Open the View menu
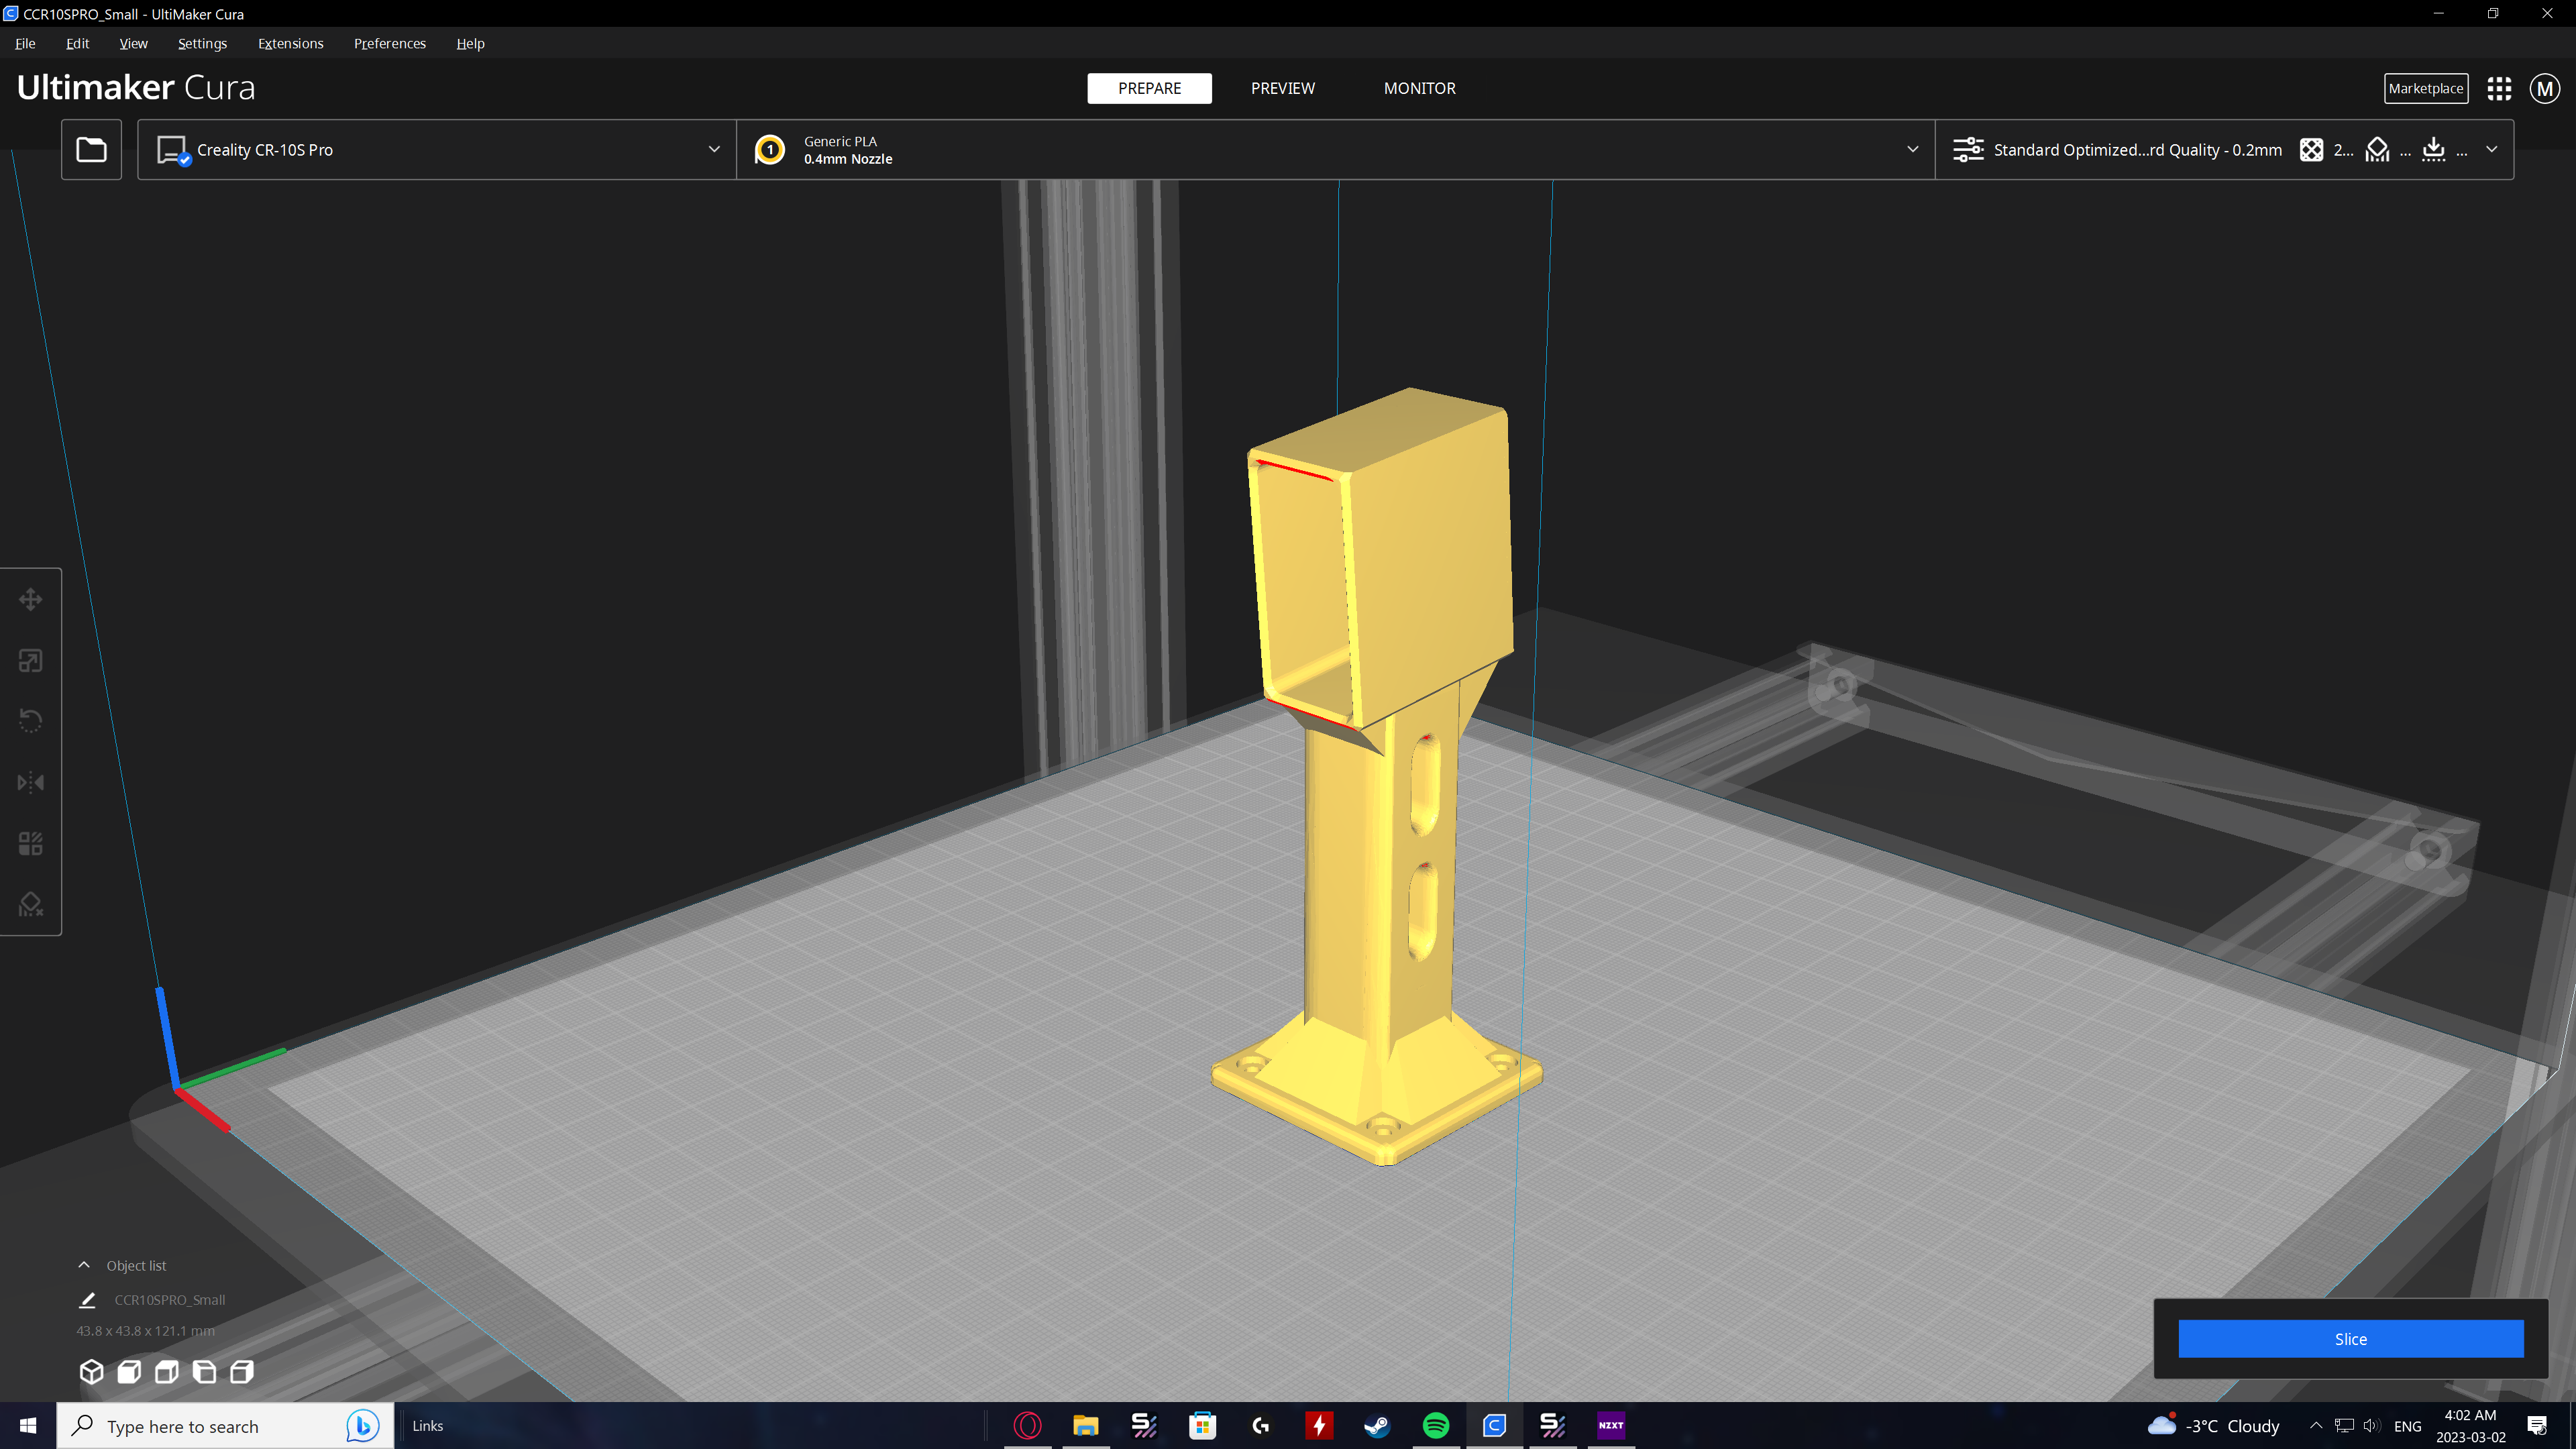The height and width of the screenshot is (1449, 2576). tap(133, 43)
